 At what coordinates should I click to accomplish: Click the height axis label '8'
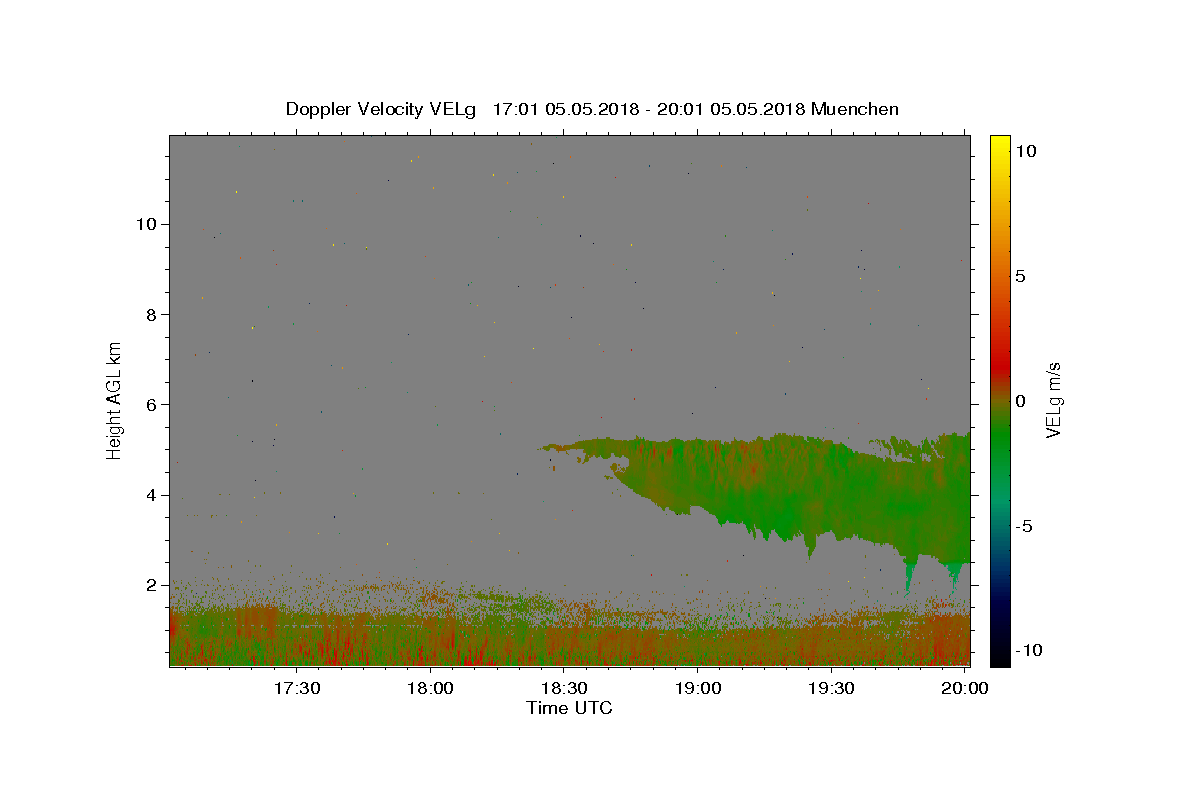coord(151,314)
